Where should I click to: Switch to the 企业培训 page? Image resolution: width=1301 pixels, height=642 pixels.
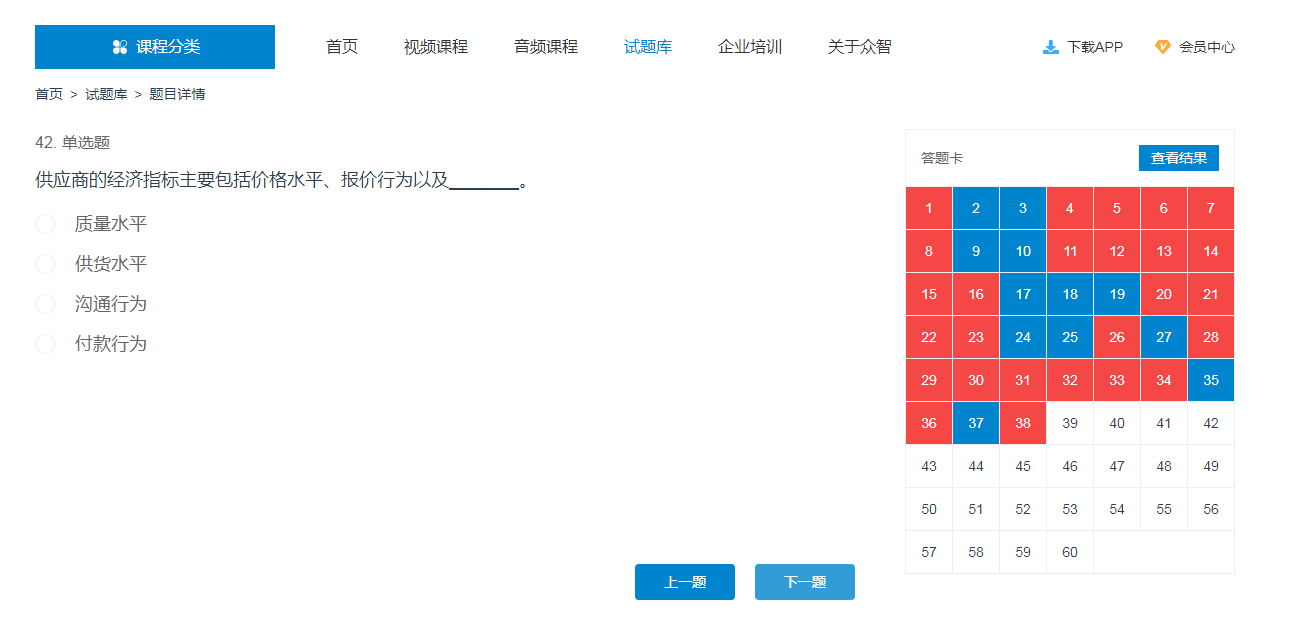749,47
